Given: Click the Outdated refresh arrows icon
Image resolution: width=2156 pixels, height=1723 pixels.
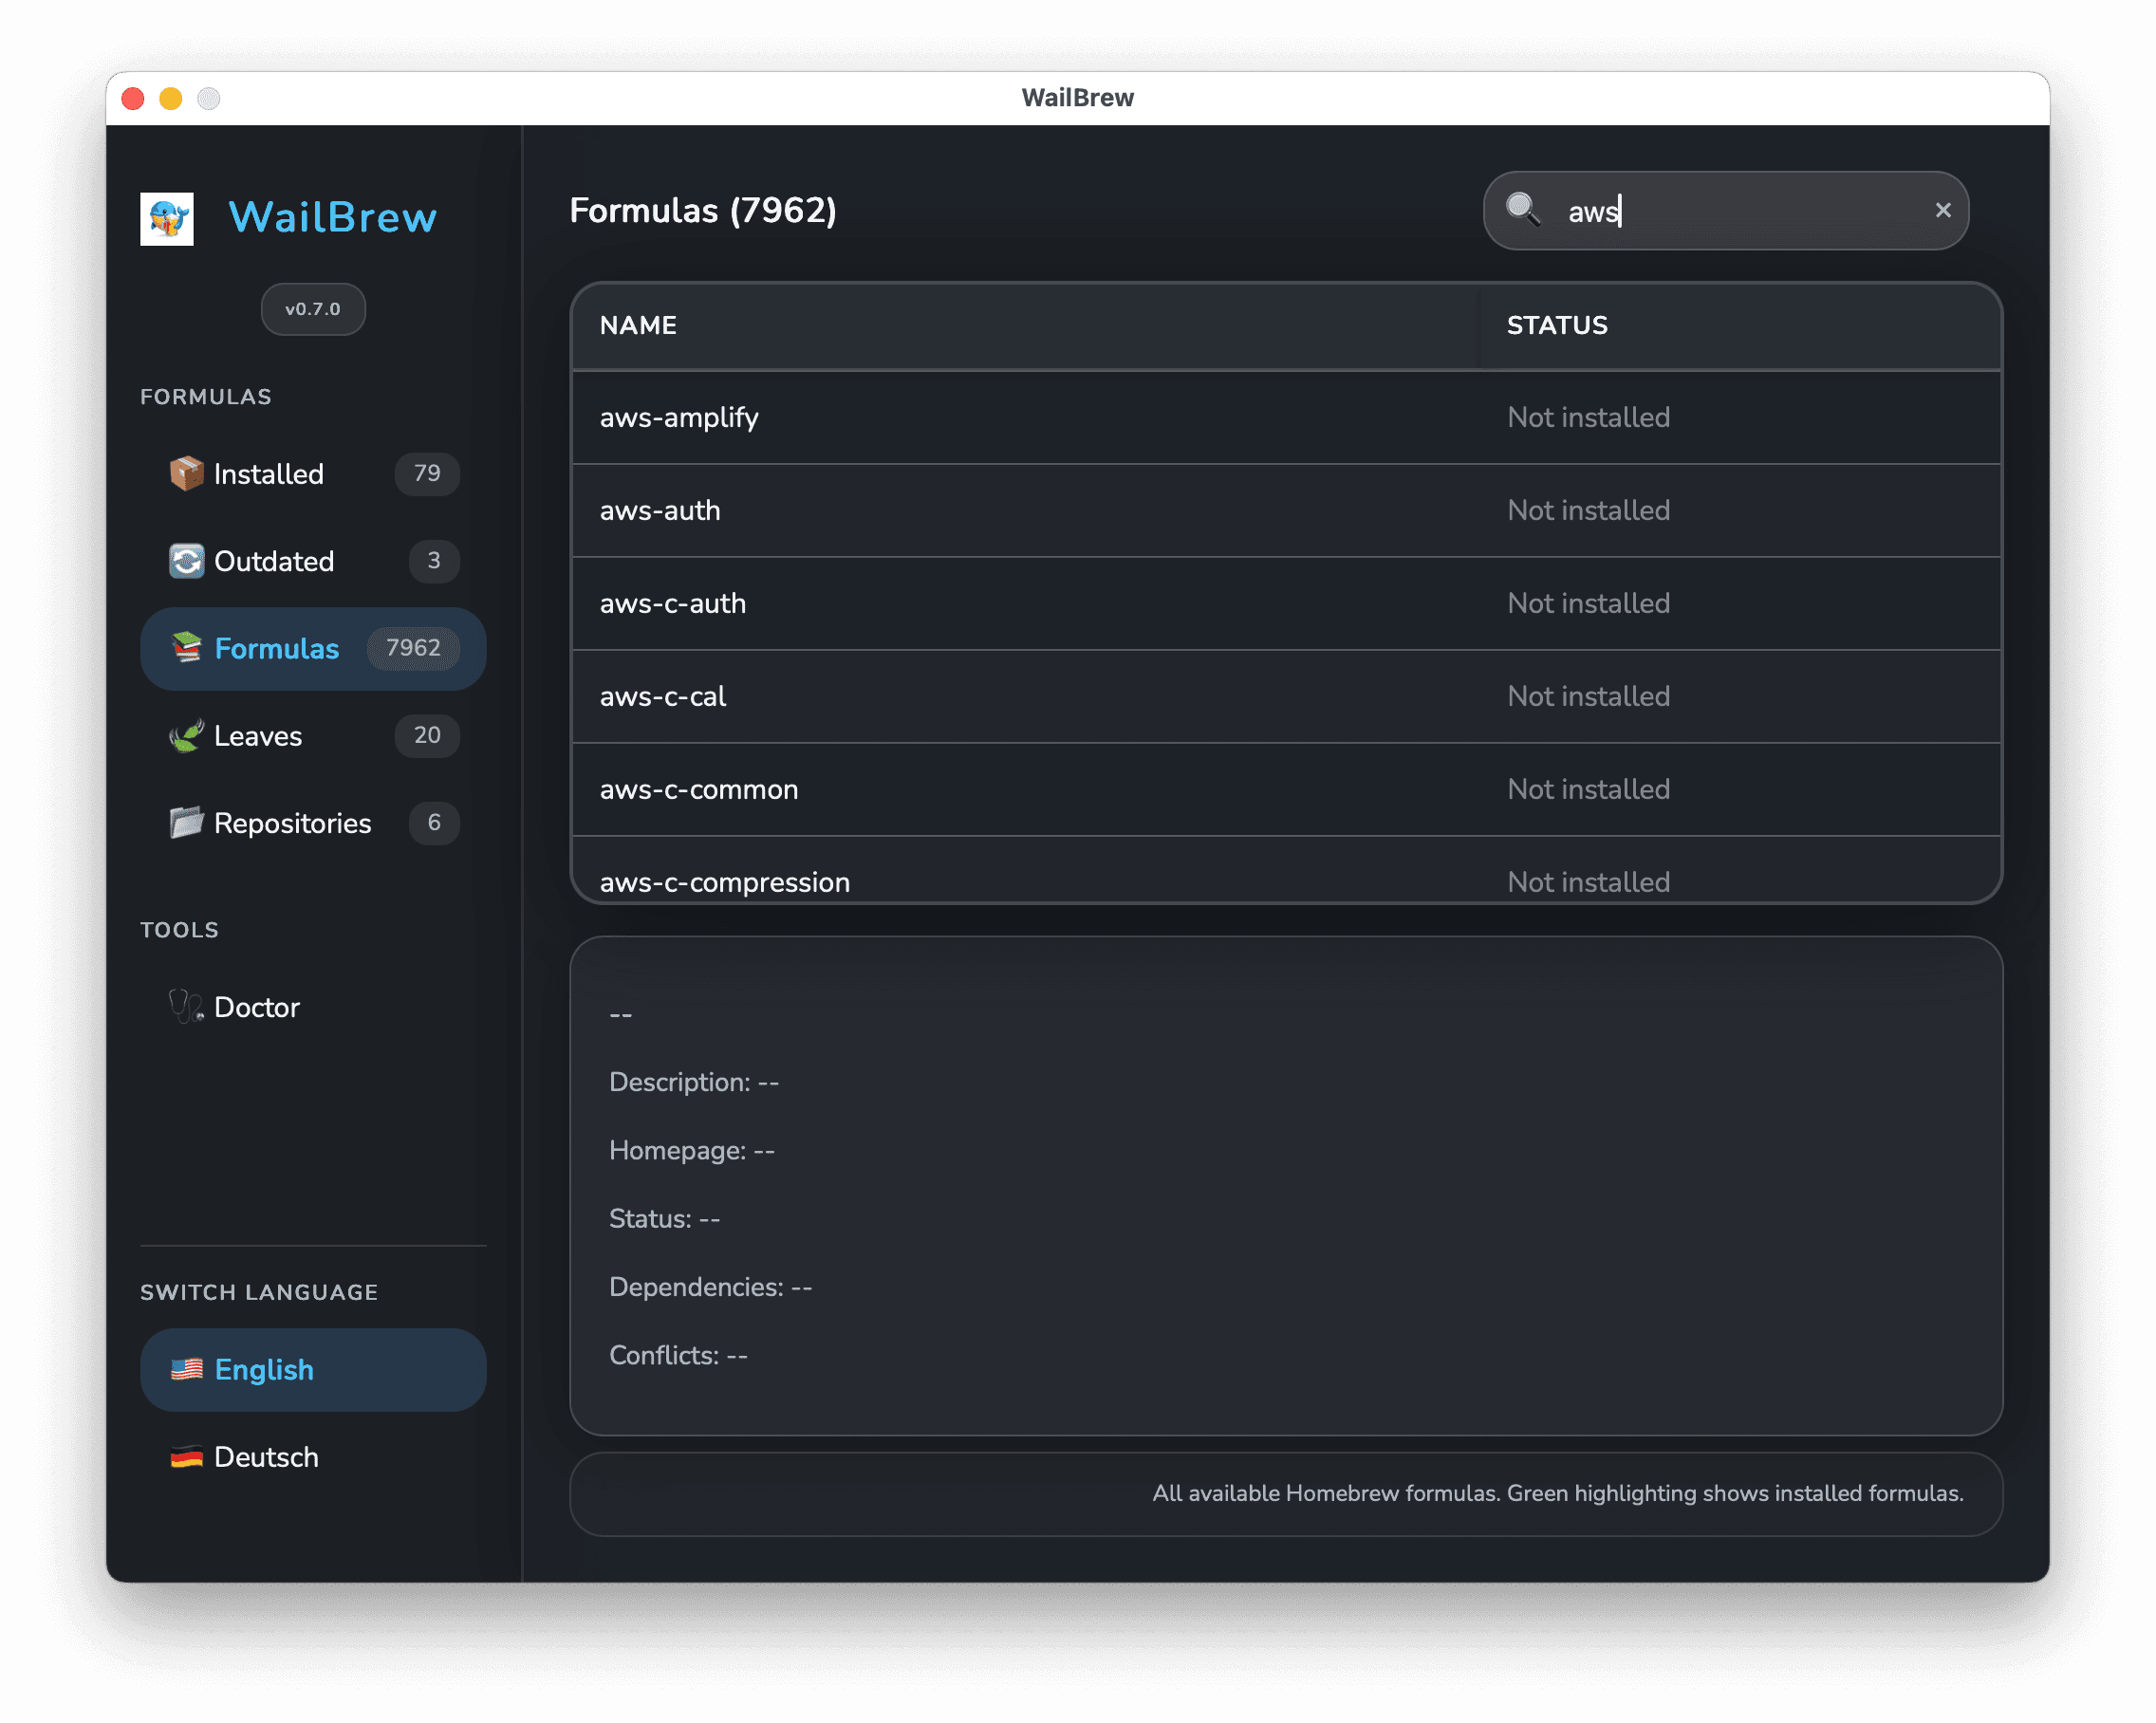Looking at the screenshot, I should click(186, 561).
